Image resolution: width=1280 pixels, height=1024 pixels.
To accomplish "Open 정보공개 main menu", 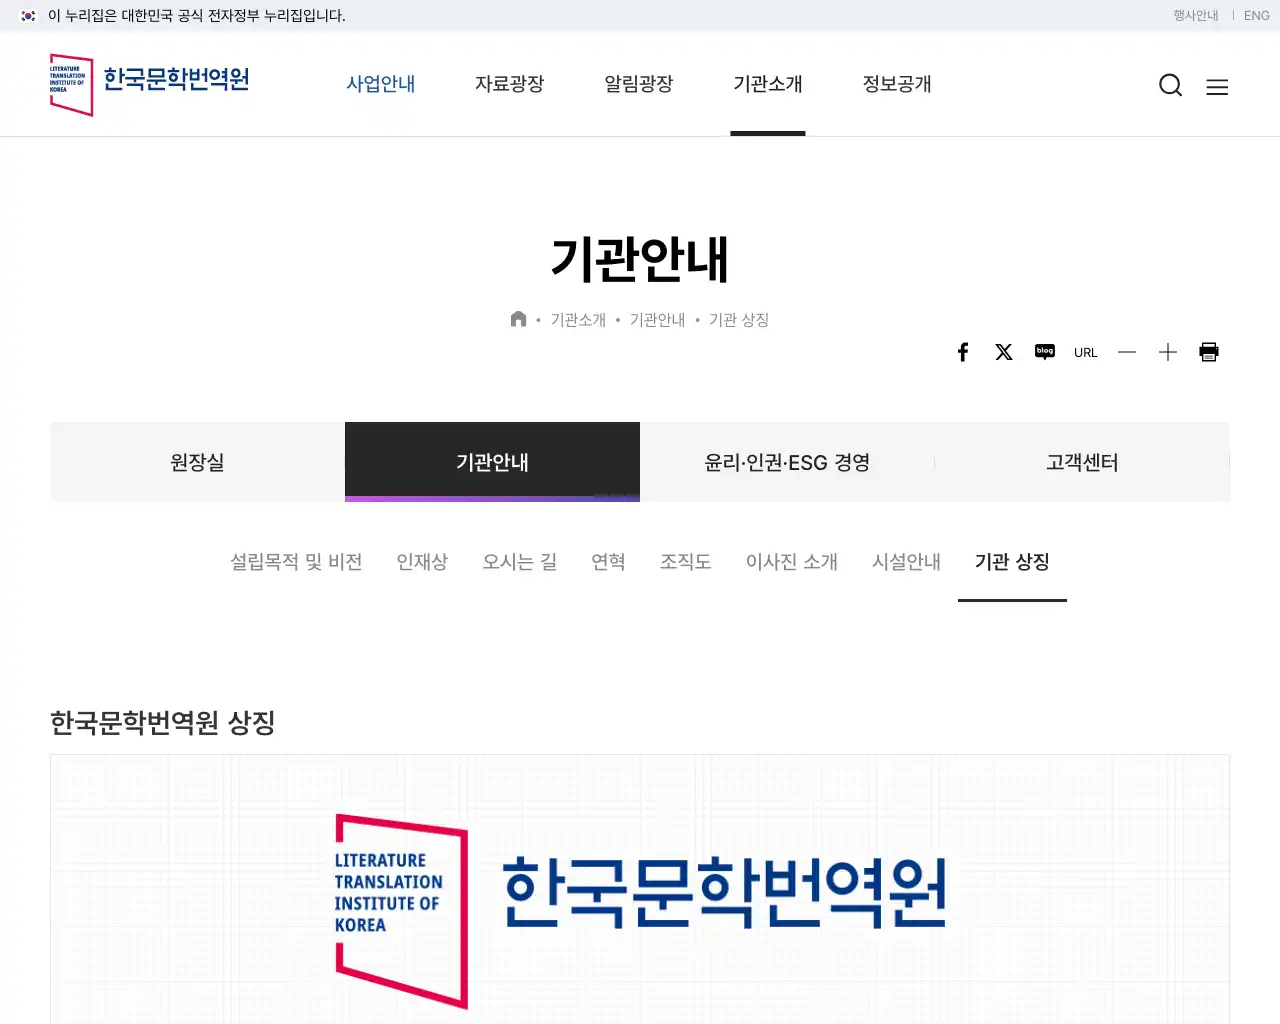I will click(897, 84).
